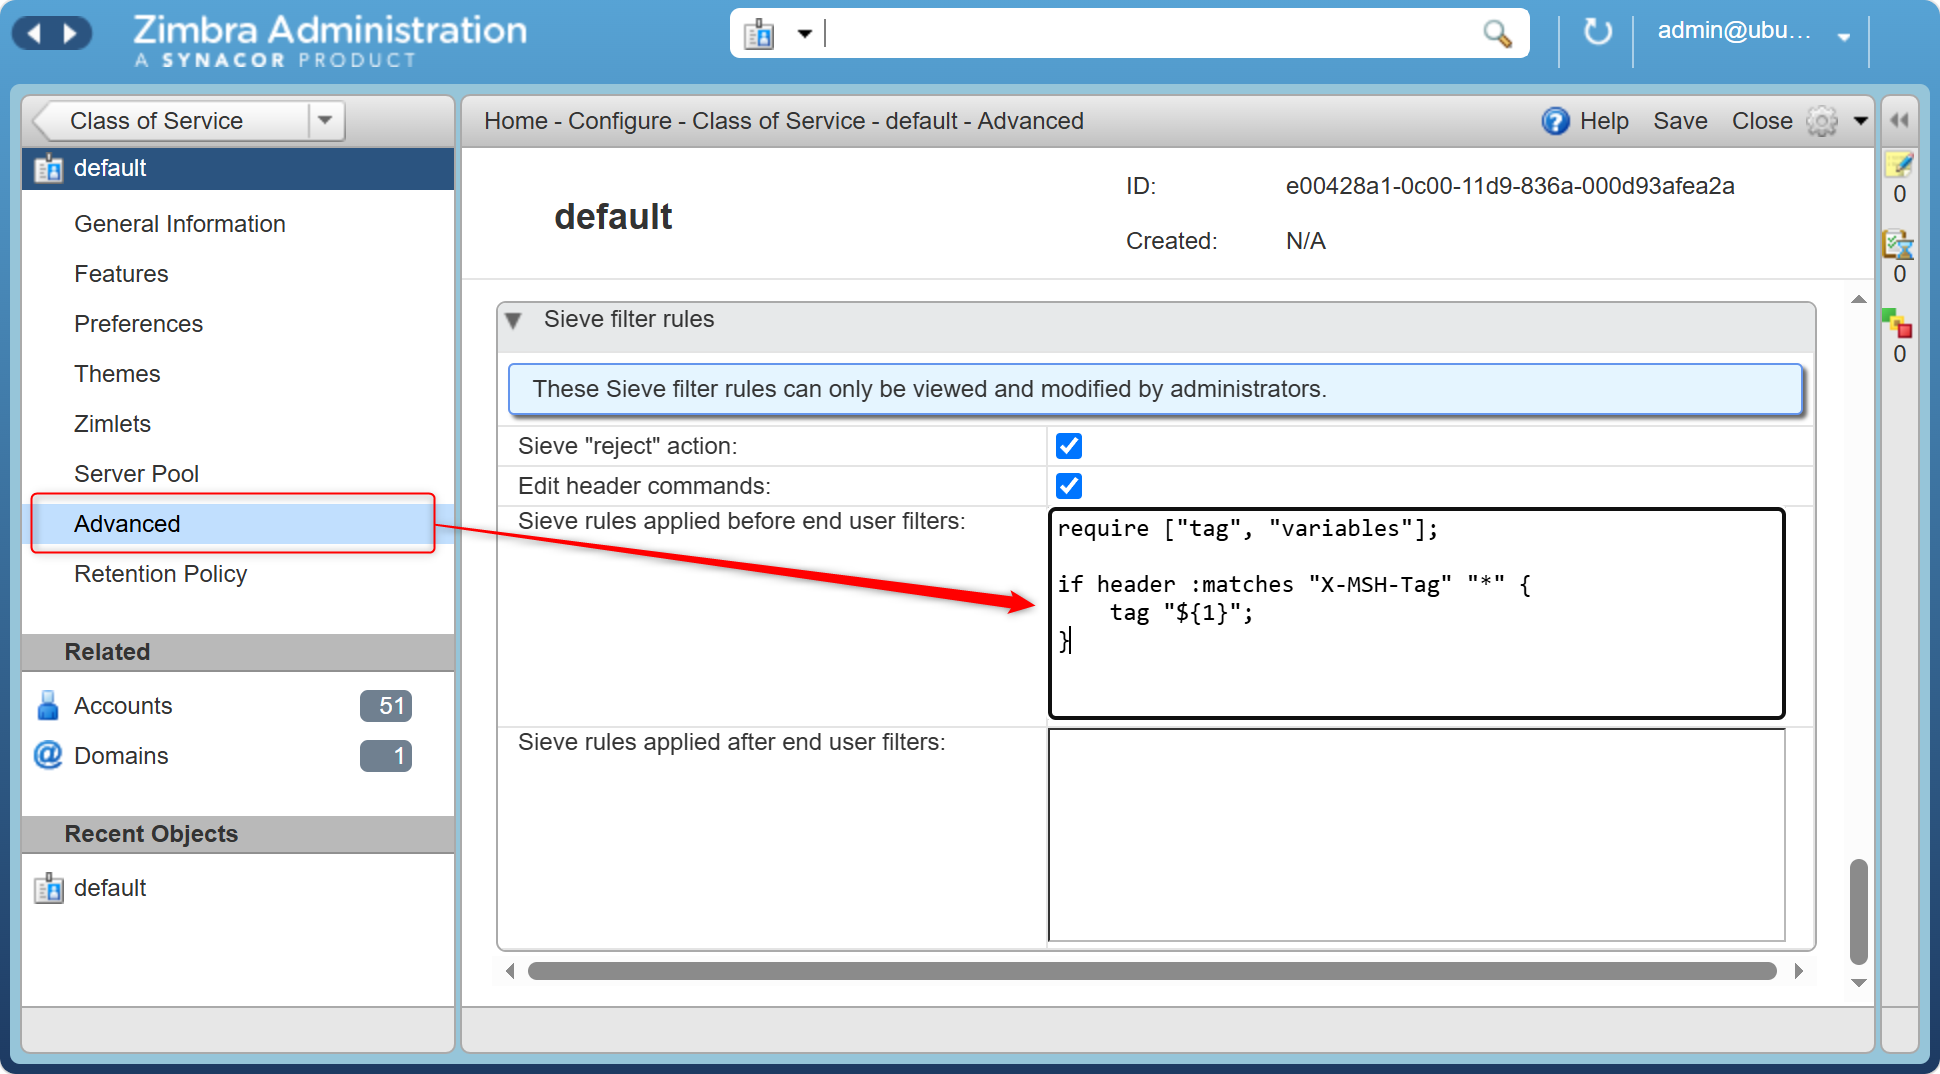The image size is (1940, 1074).
Task: Click the hourglass pending tasks icon
Action: (x=1898, y=244)
